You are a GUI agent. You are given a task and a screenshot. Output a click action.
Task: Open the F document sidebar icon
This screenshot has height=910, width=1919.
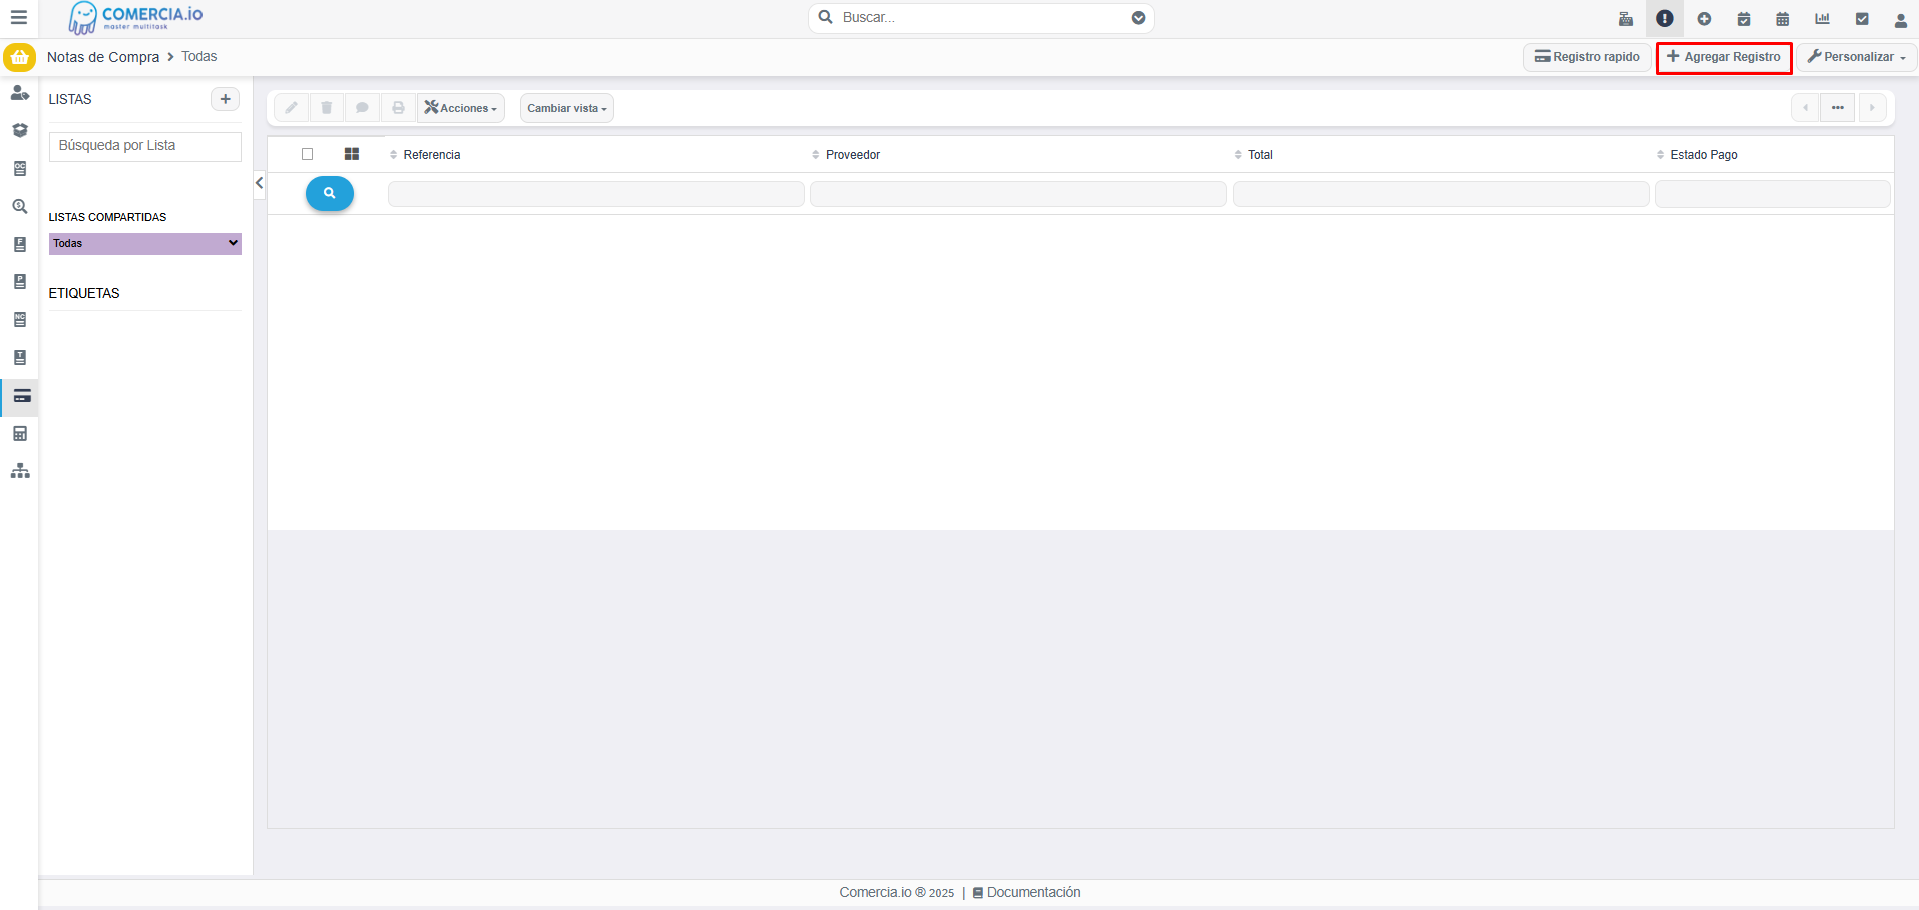[20, 245]
